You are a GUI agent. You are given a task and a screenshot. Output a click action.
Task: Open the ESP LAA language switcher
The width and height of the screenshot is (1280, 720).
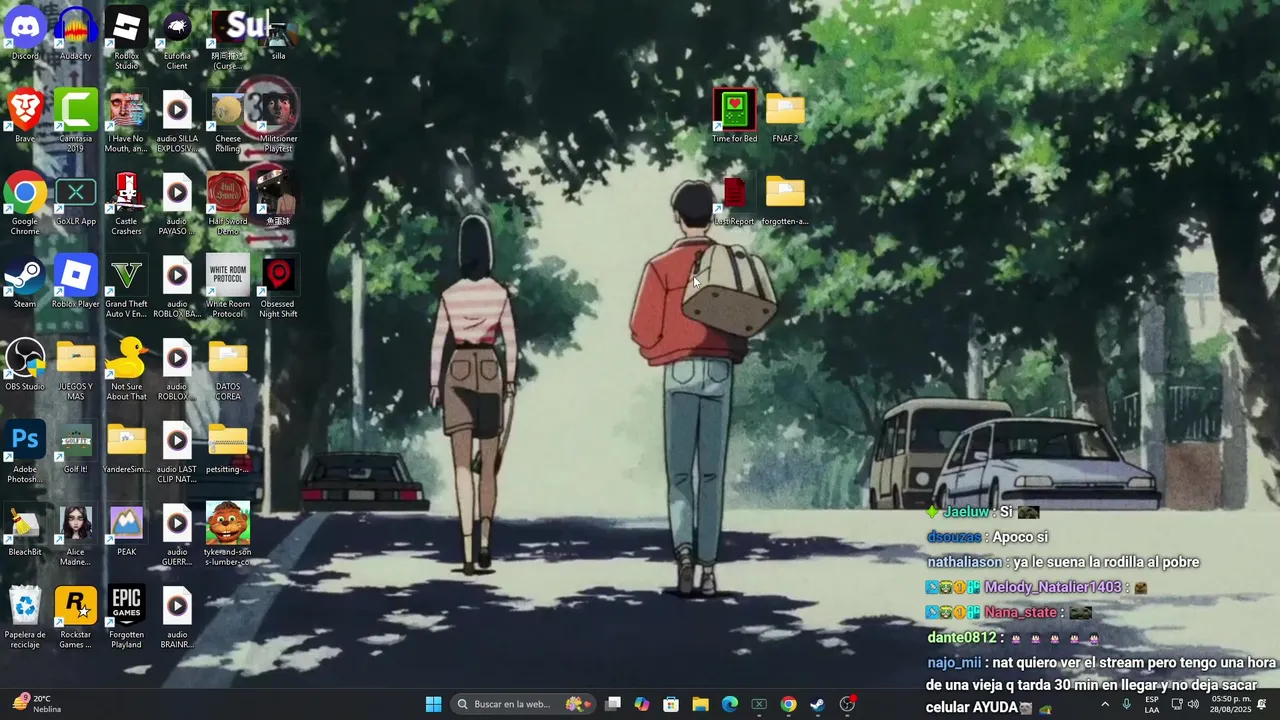[1152, 704]
